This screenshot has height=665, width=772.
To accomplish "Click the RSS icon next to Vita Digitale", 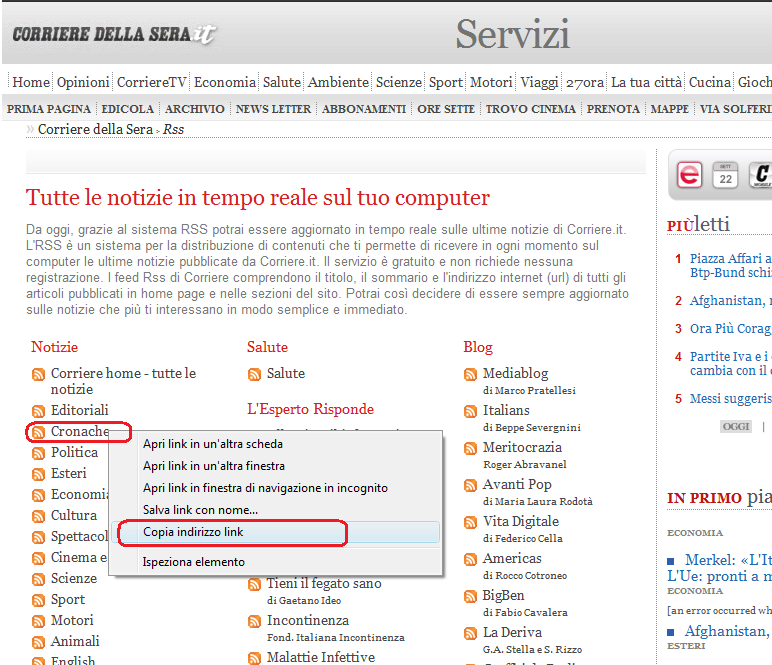I will coord(471,523).
